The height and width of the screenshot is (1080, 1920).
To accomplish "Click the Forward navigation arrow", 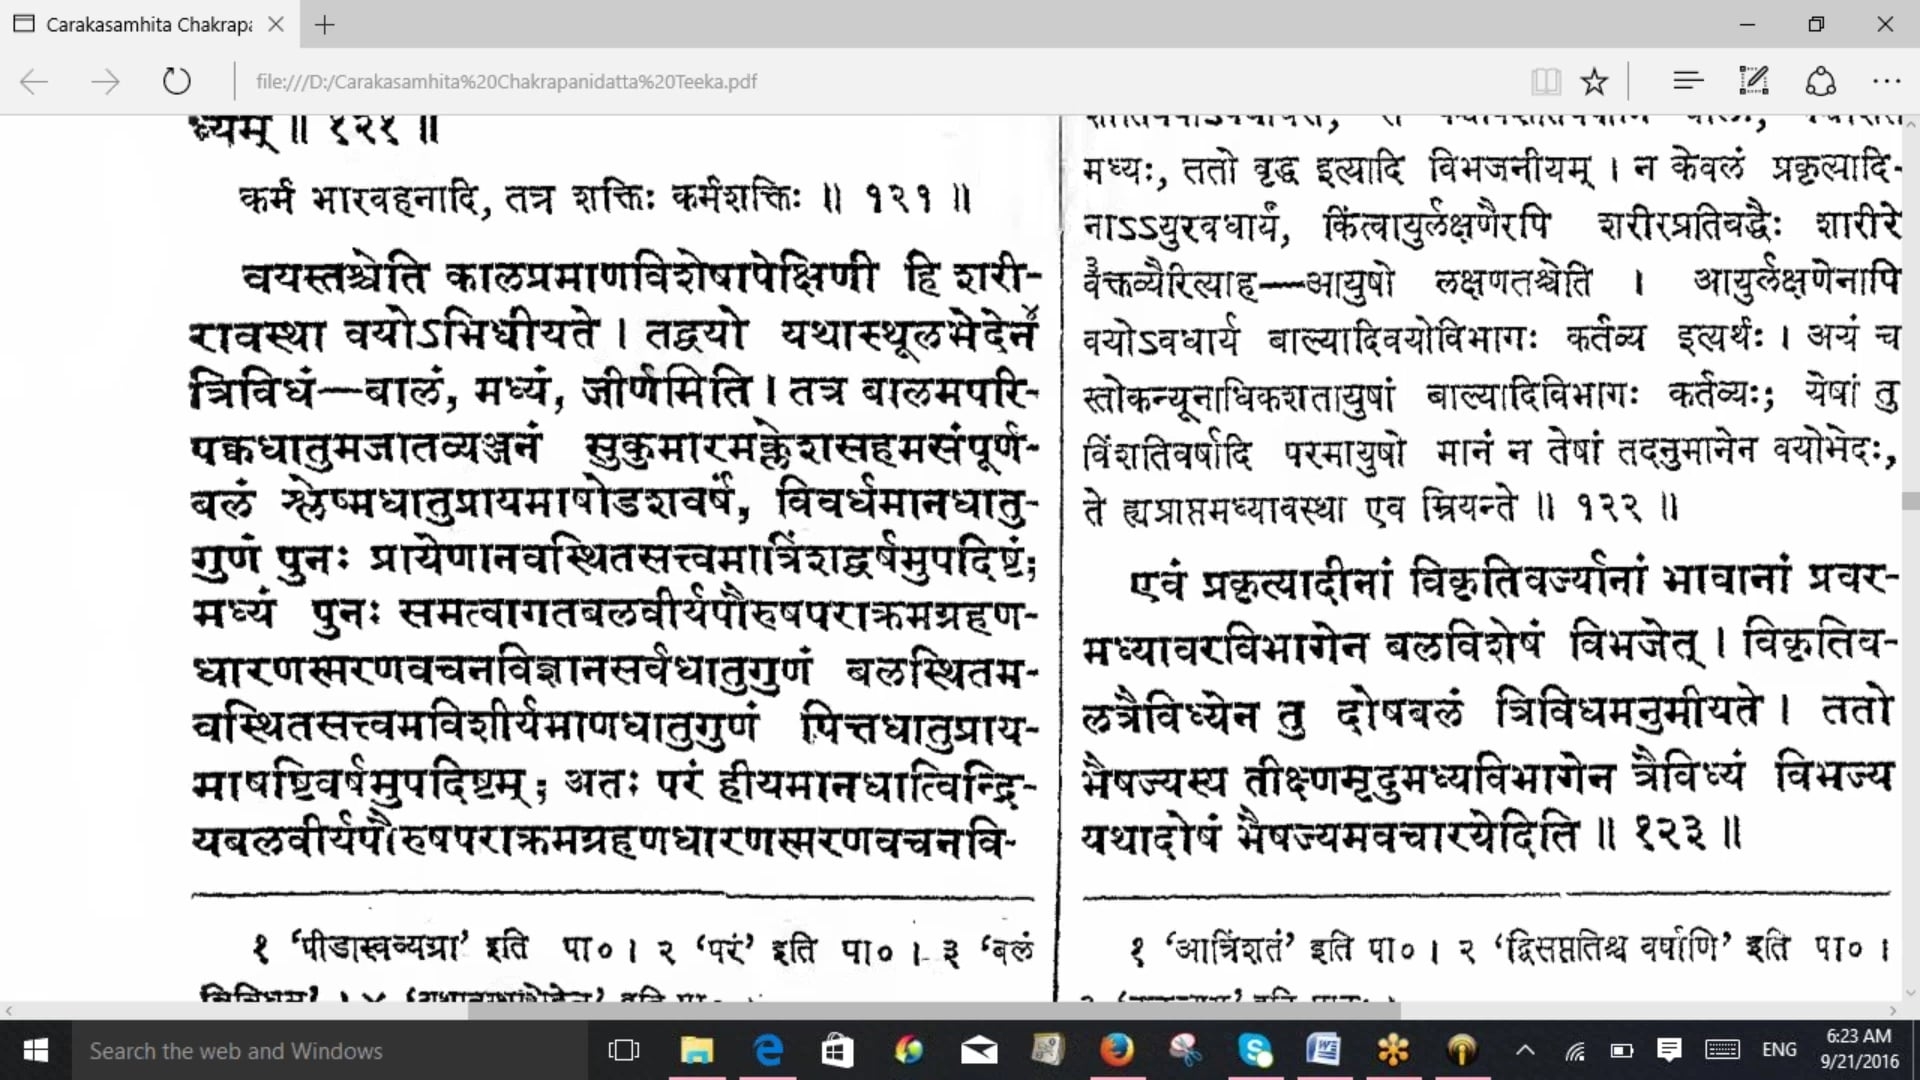I will (105, 82).
